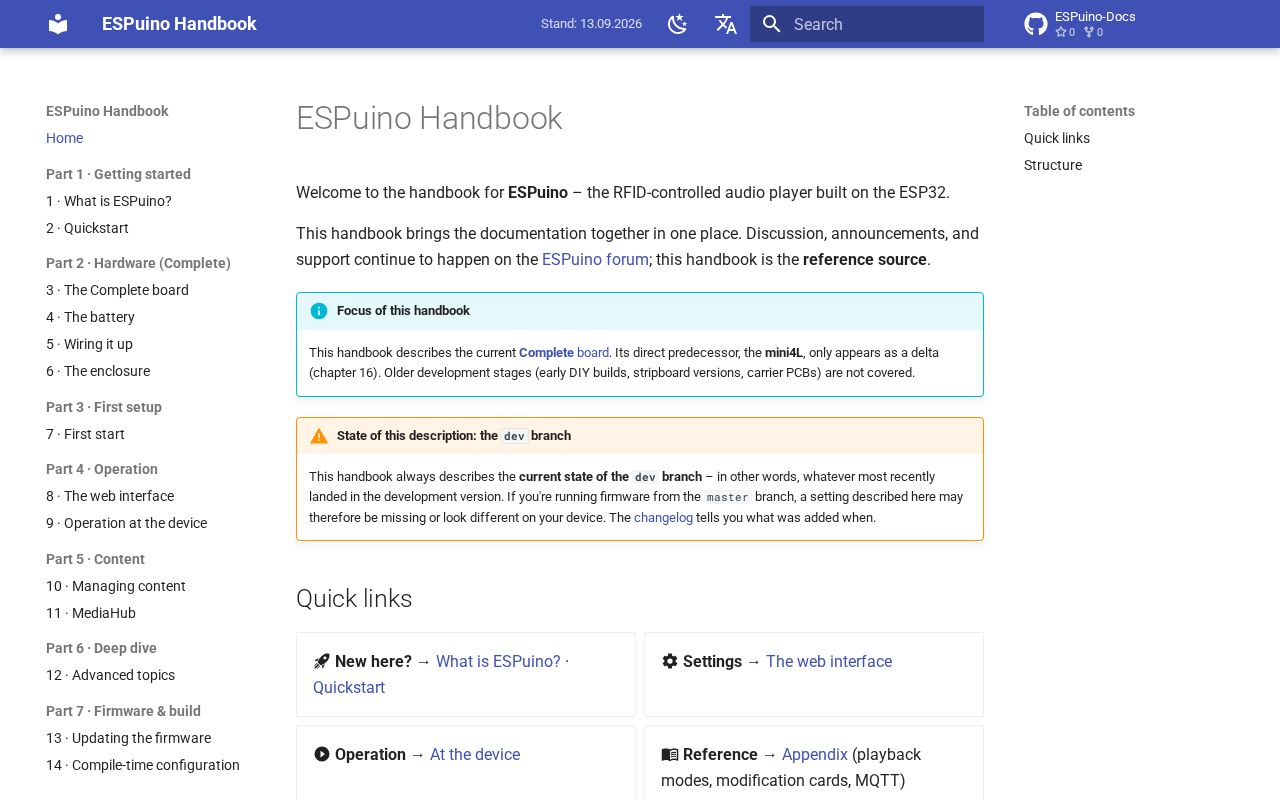Open Quickstart link in New here card

click(349, 687)
